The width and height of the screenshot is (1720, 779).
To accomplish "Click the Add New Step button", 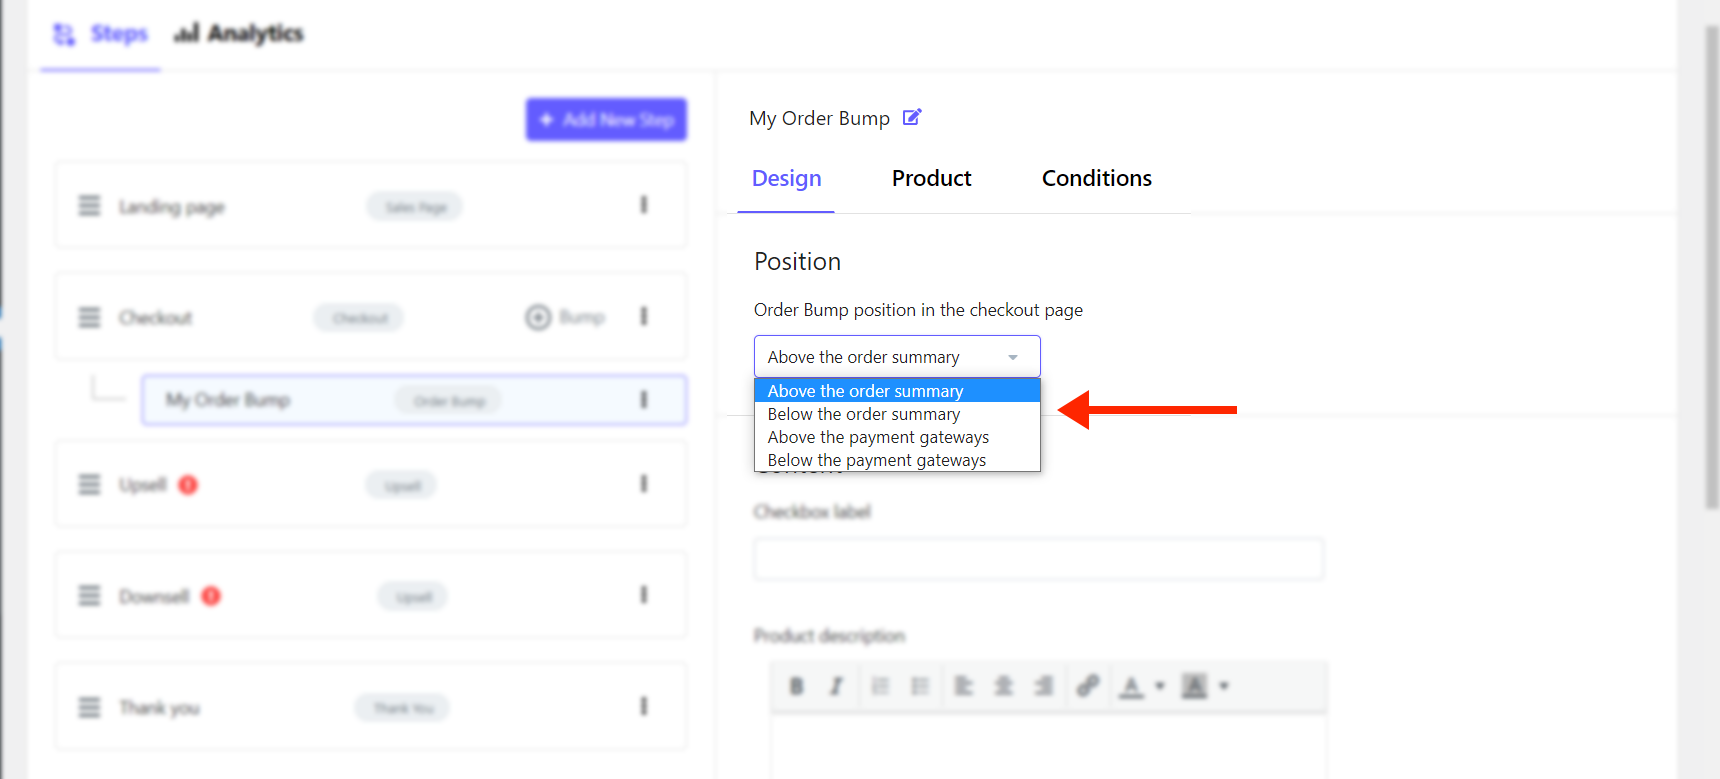I will 606,120.
